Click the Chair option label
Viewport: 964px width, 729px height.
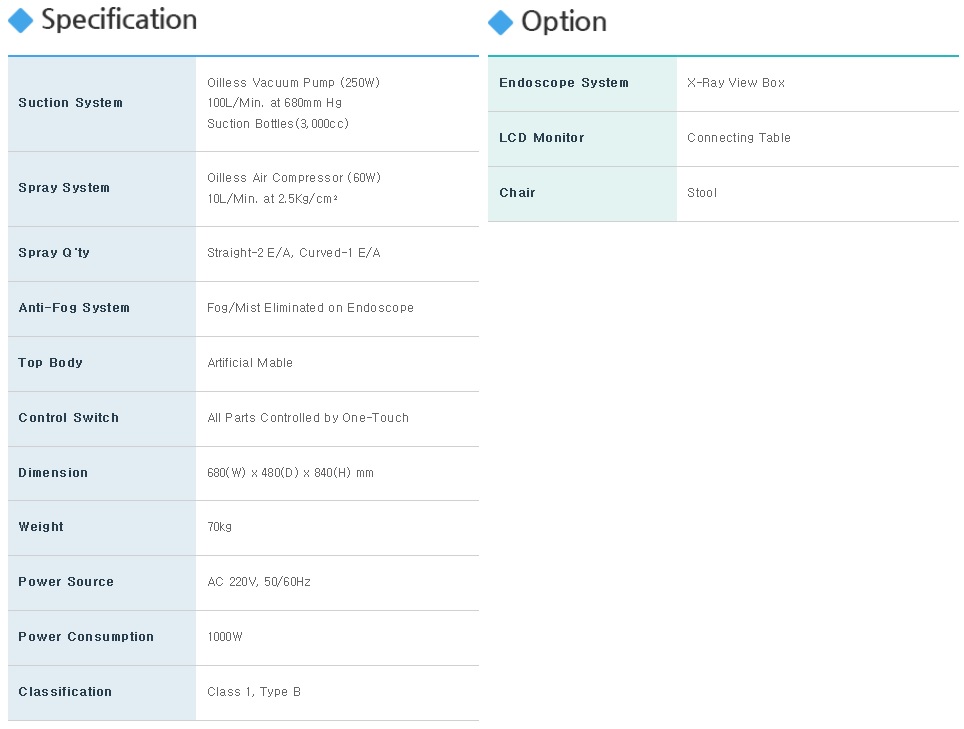pos(517,192)
